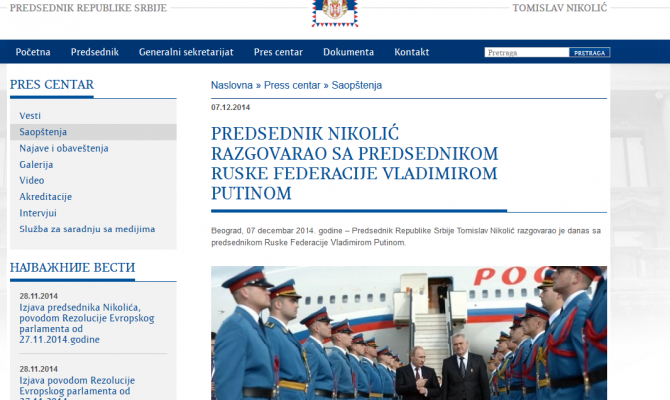Open Služba za saradnju sa medijima
Image resolution: width=670 pixels, height=400 pixels.
tap(87, 229)
